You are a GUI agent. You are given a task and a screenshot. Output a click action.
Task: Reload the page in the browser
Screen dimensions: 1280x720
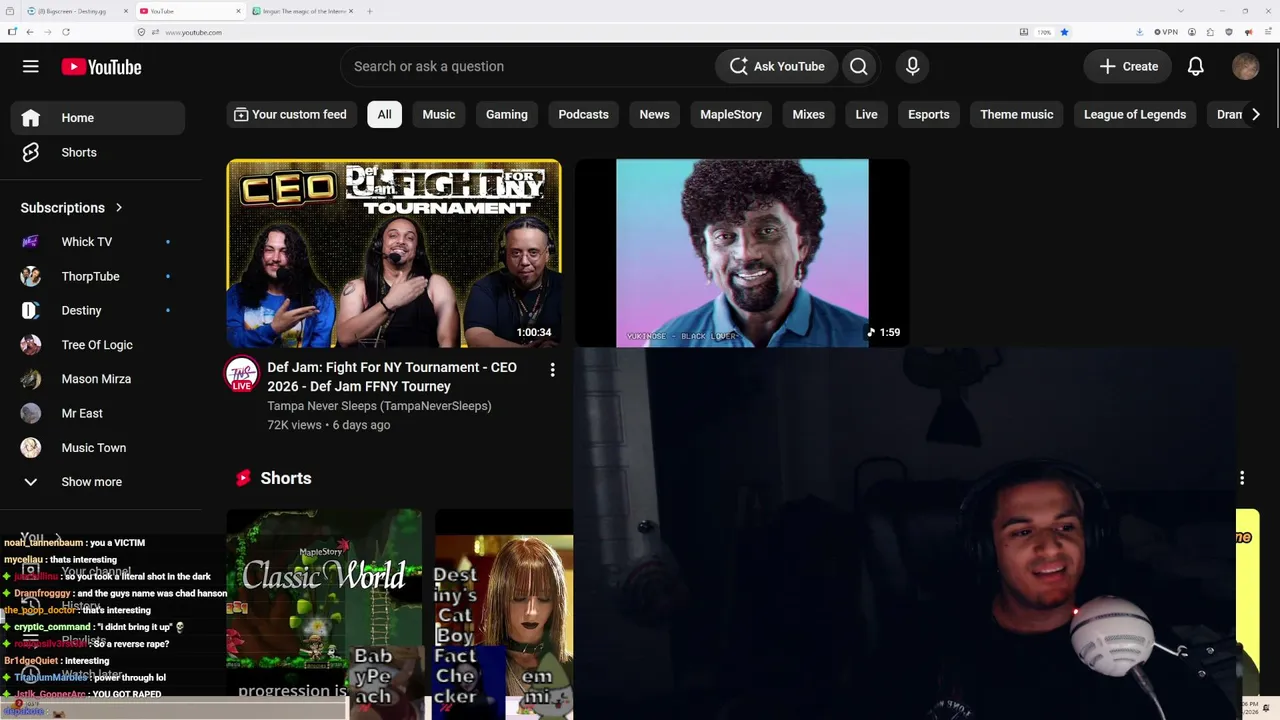(64, 32)
